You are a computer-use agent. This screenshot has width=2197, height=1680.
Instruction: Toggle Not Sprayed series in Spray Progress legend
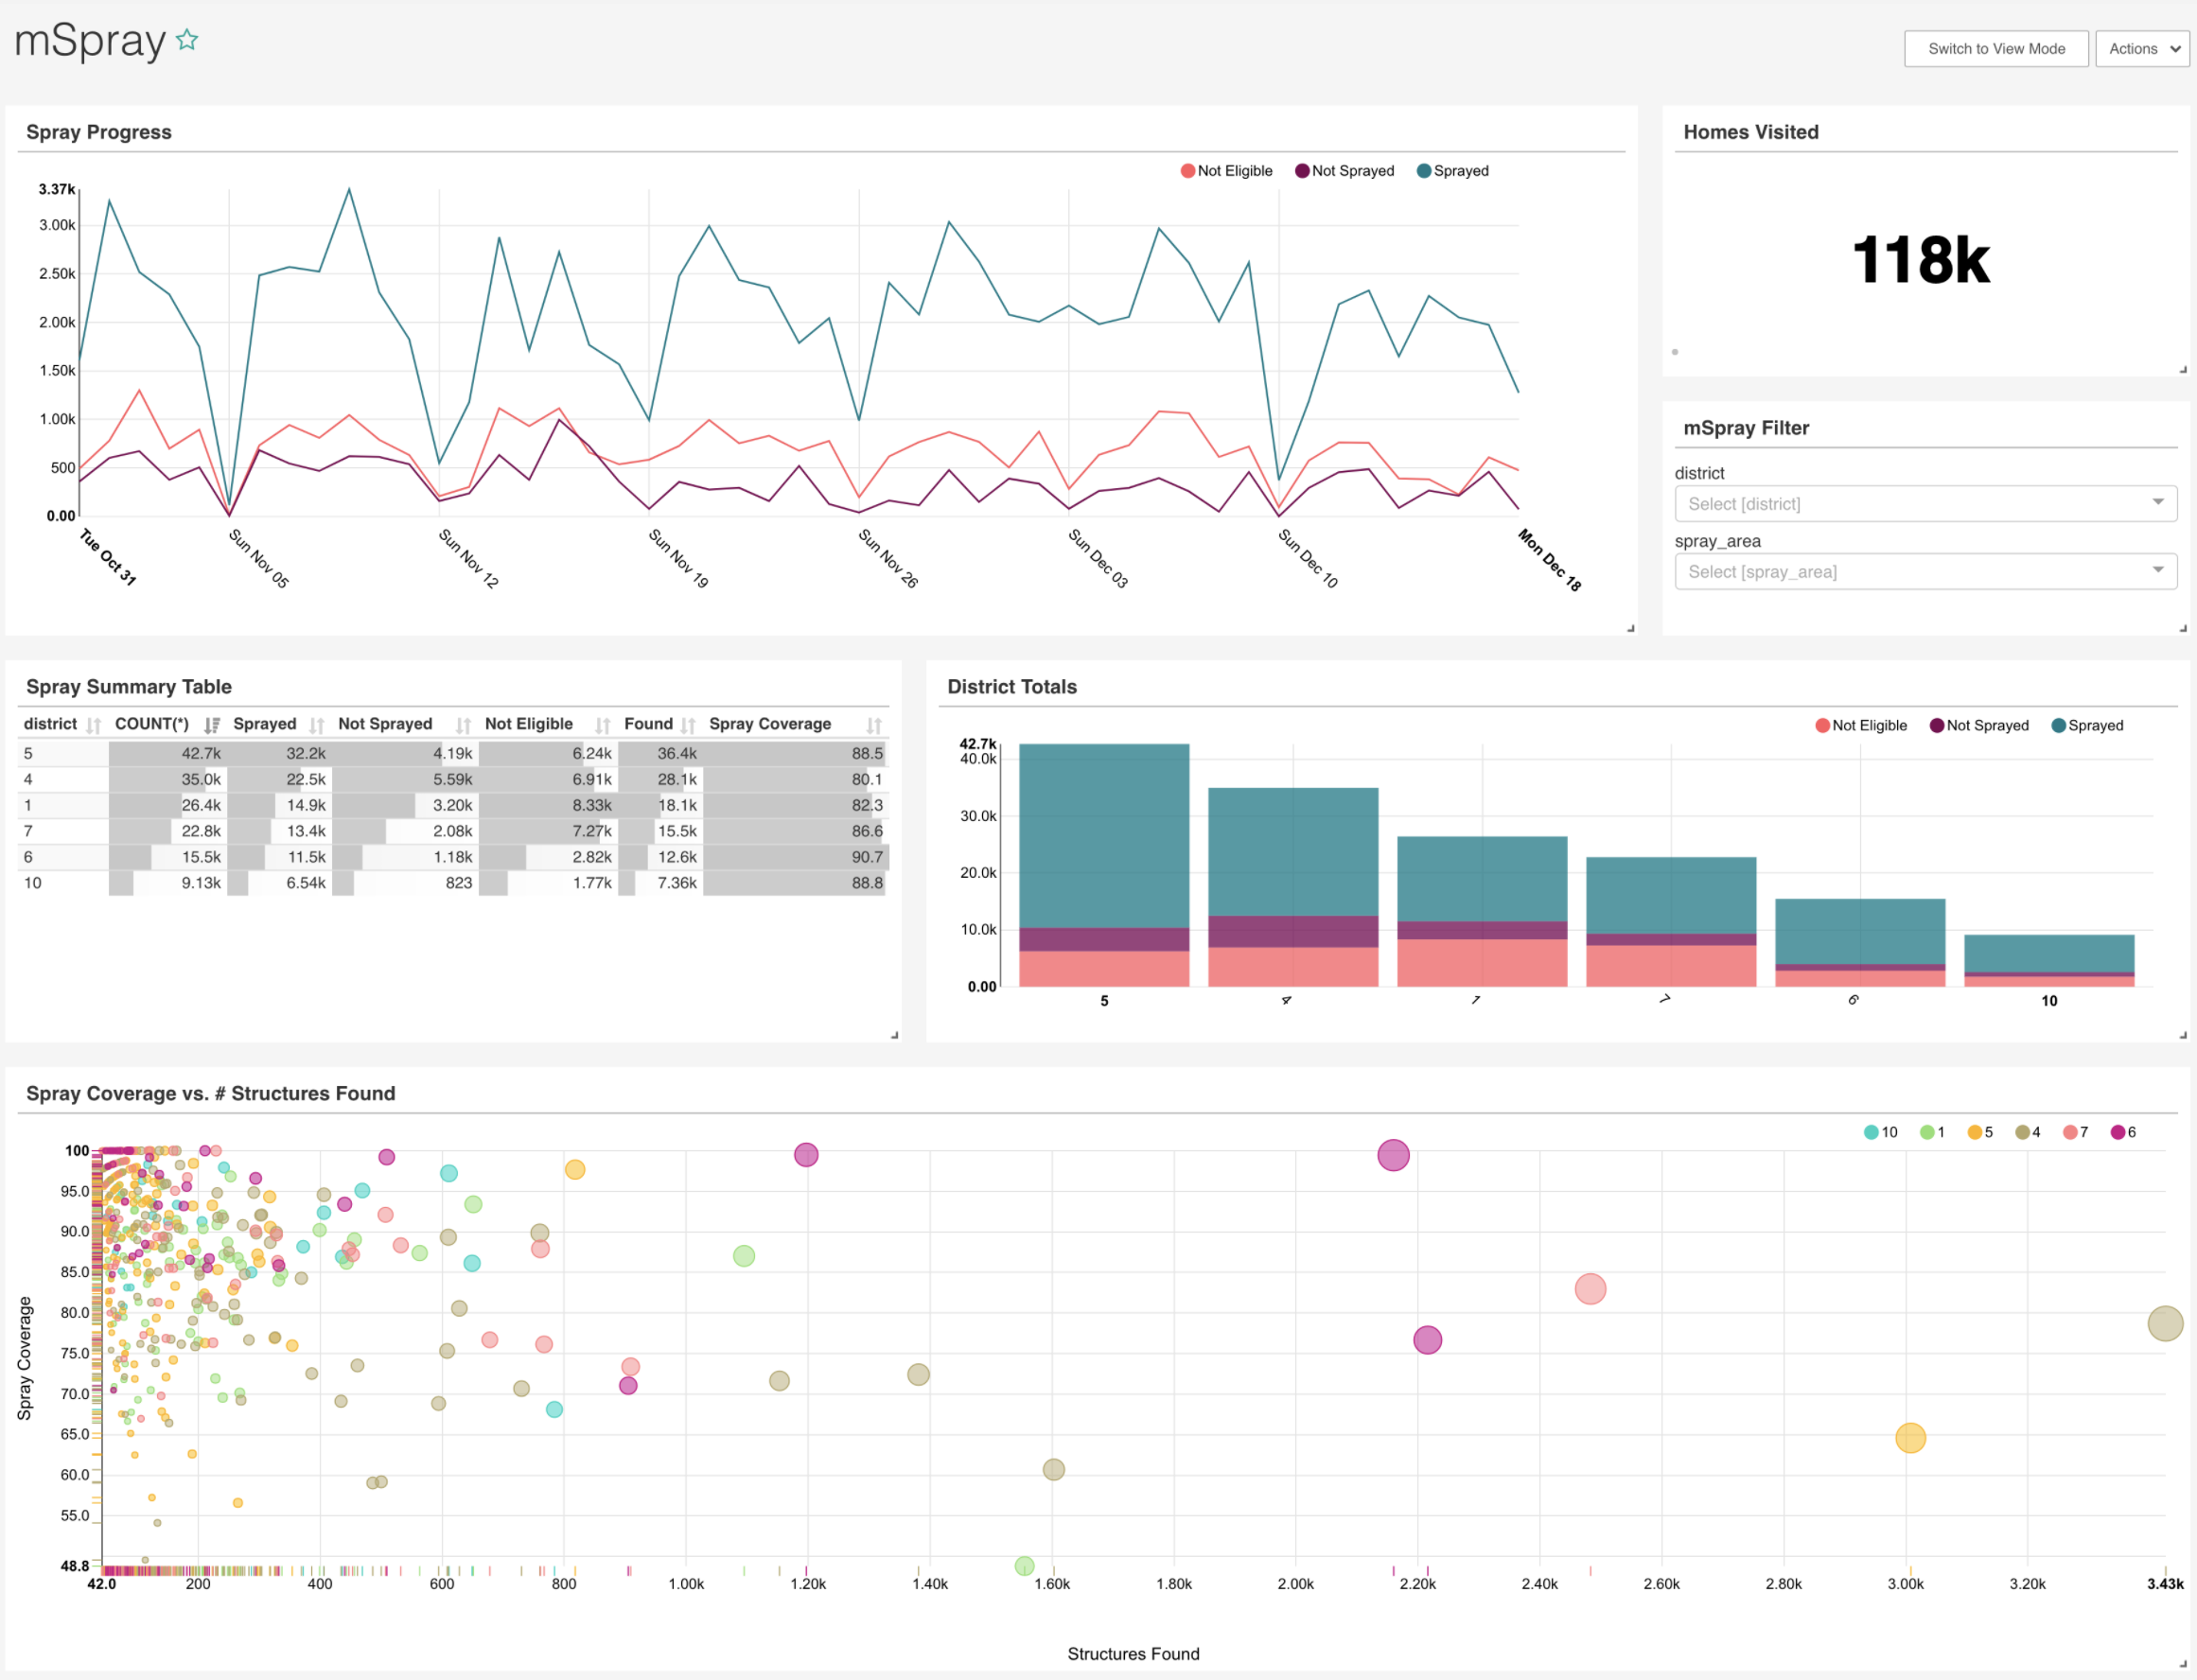pyautogui.click(x=1344, y=171)
